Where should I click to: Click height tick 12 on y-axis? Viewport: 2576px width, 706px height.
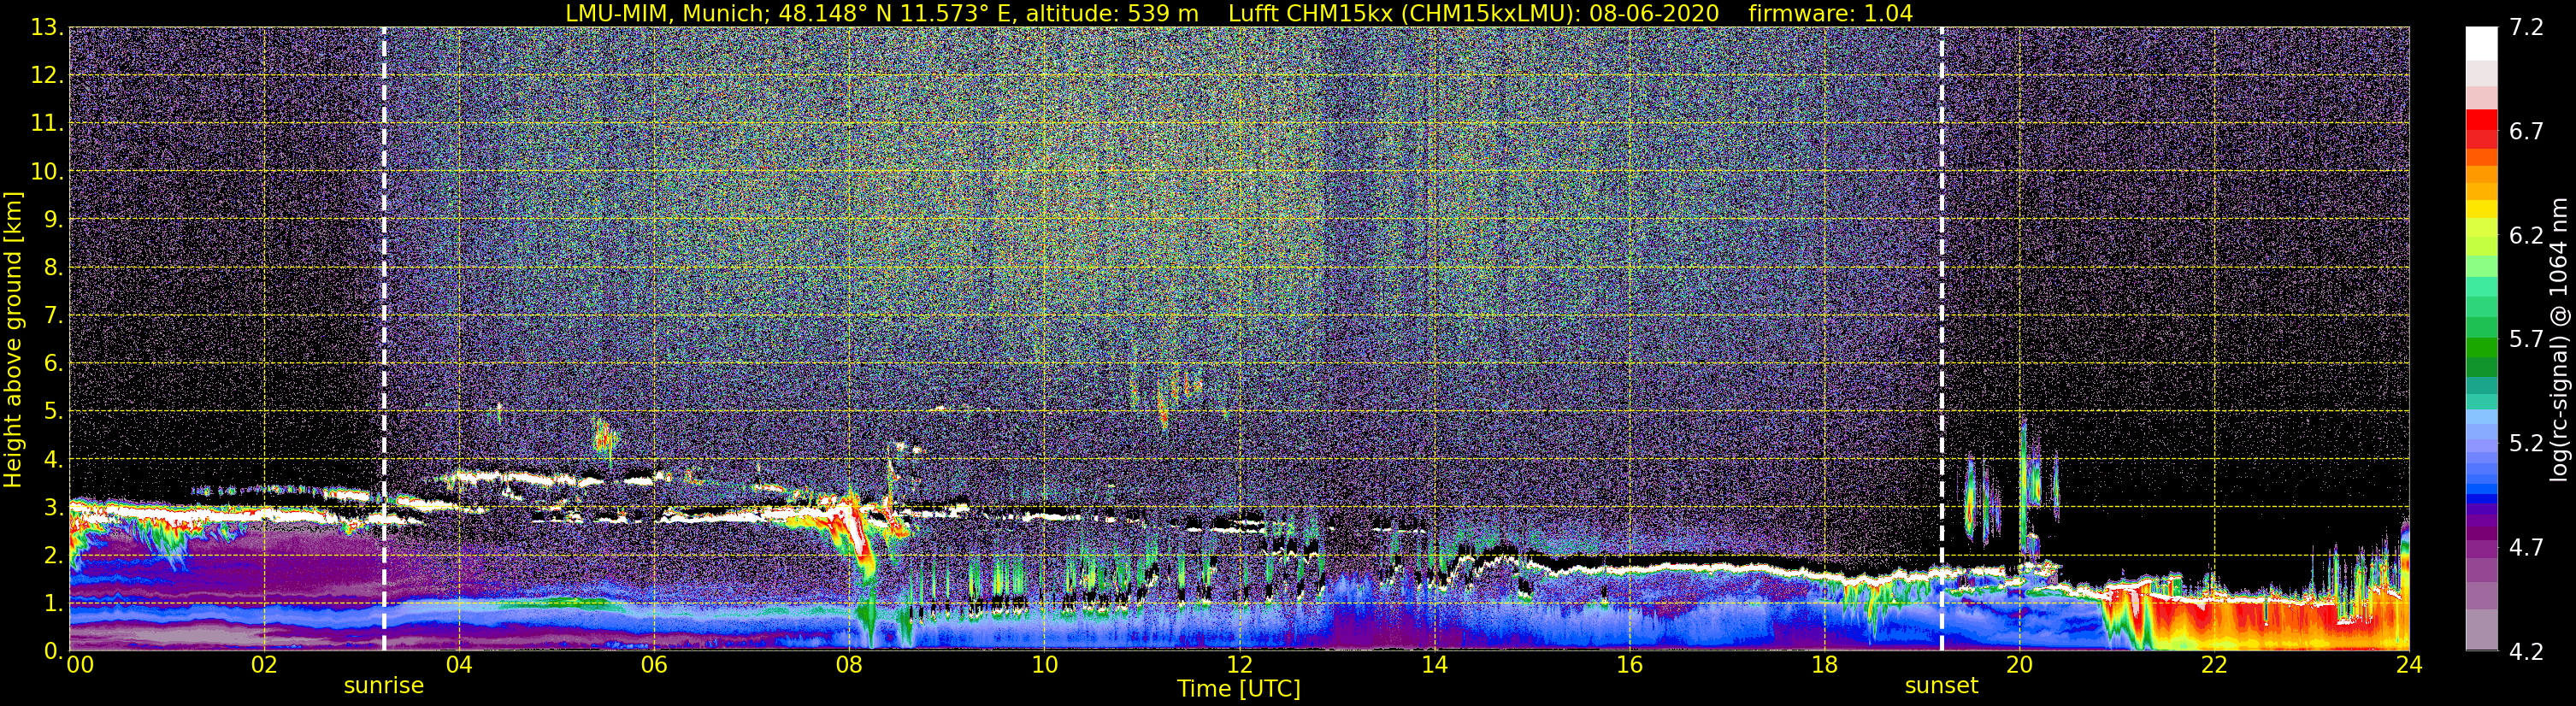[46, 76]
